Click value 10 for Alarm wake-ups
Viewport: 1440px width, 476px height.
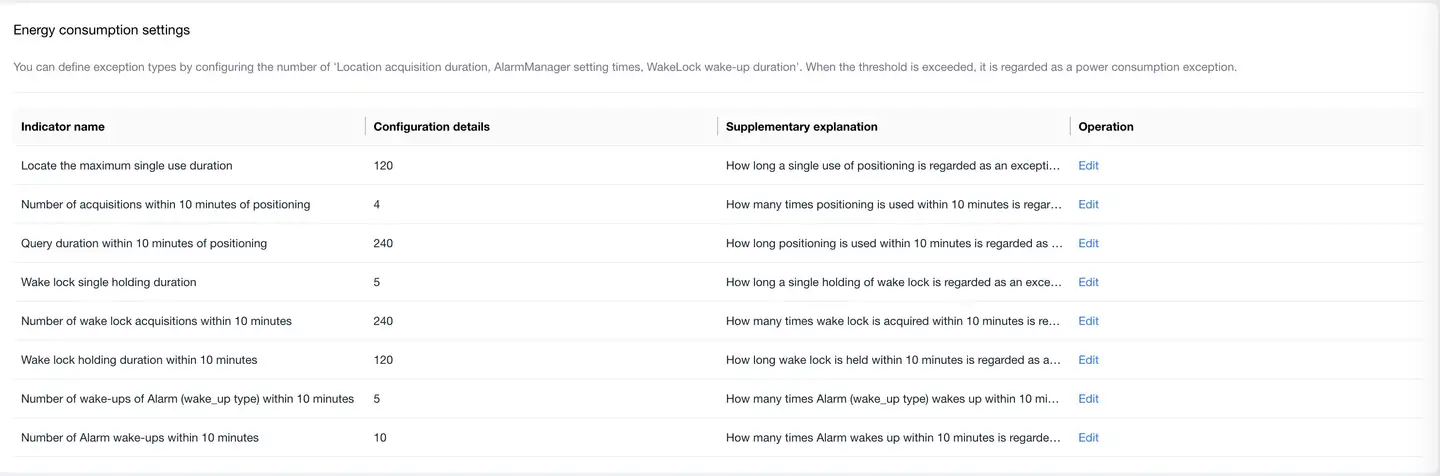(x=380, y=438)
